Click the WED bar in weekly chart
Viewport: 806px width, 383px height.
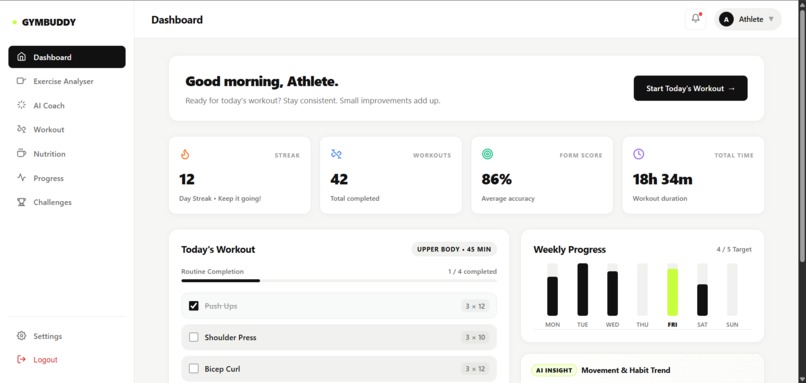(612, 293)
